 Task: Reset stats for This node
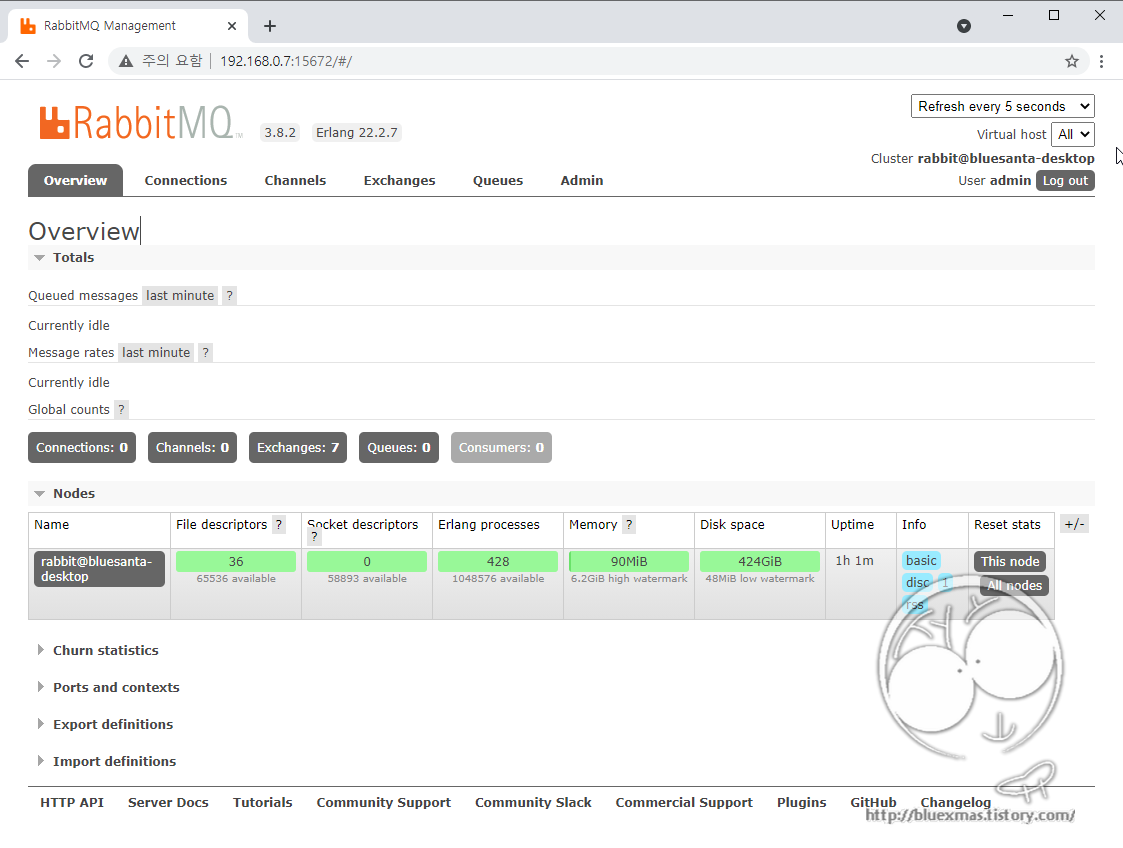1010,562
